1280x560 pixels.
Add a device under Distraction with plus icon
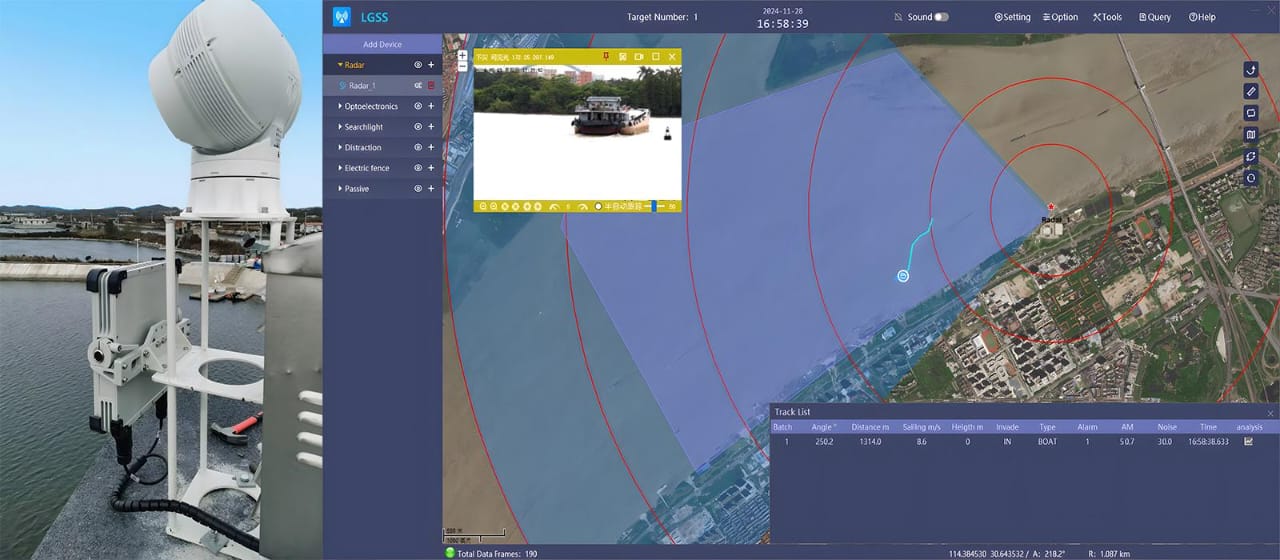coord(431,147)
